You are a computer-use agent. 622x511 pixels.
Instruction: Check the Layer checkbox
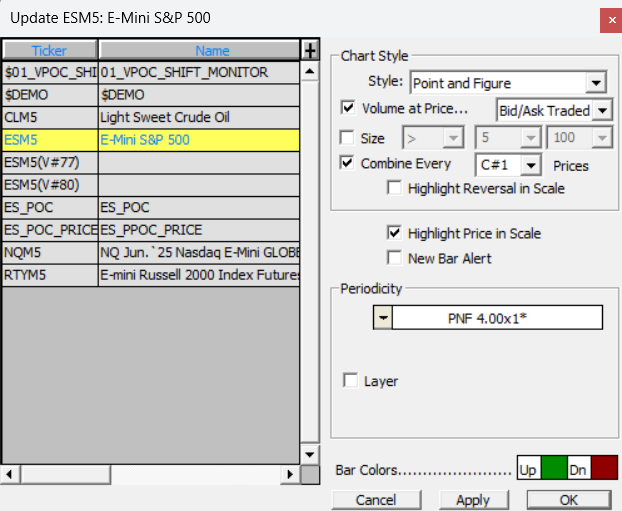351,380
